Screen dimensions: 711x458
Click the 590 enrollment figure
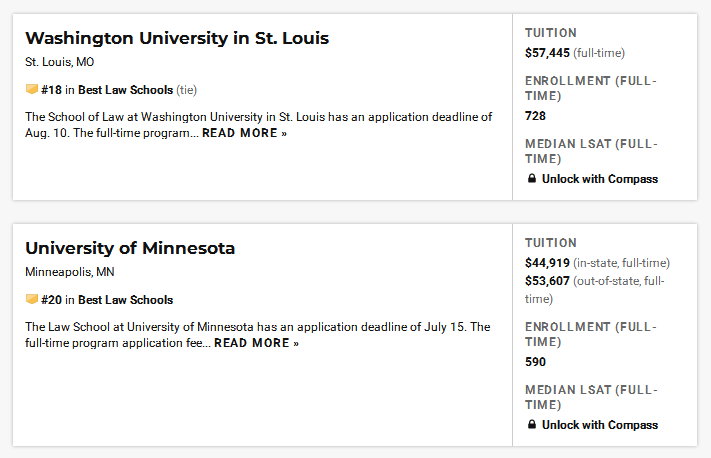click(x=536, y=362)
